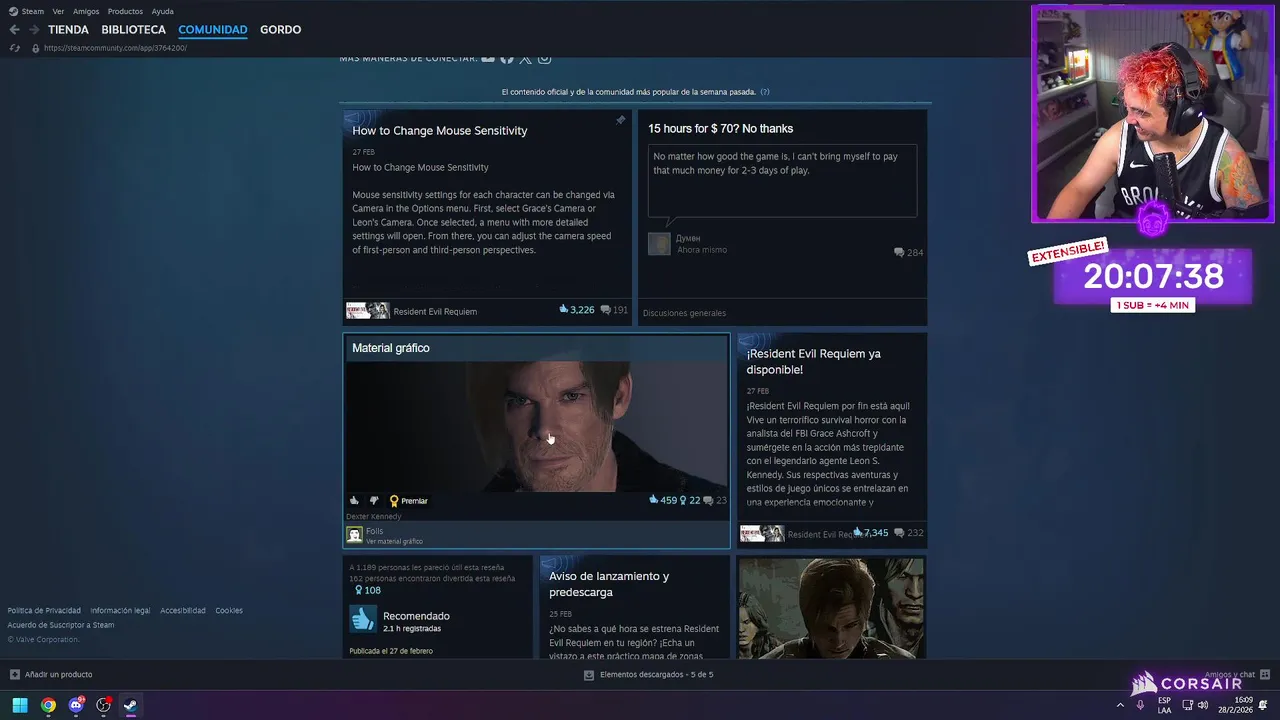Click the steamcommunity URL address bar

[x=115, y=48]
